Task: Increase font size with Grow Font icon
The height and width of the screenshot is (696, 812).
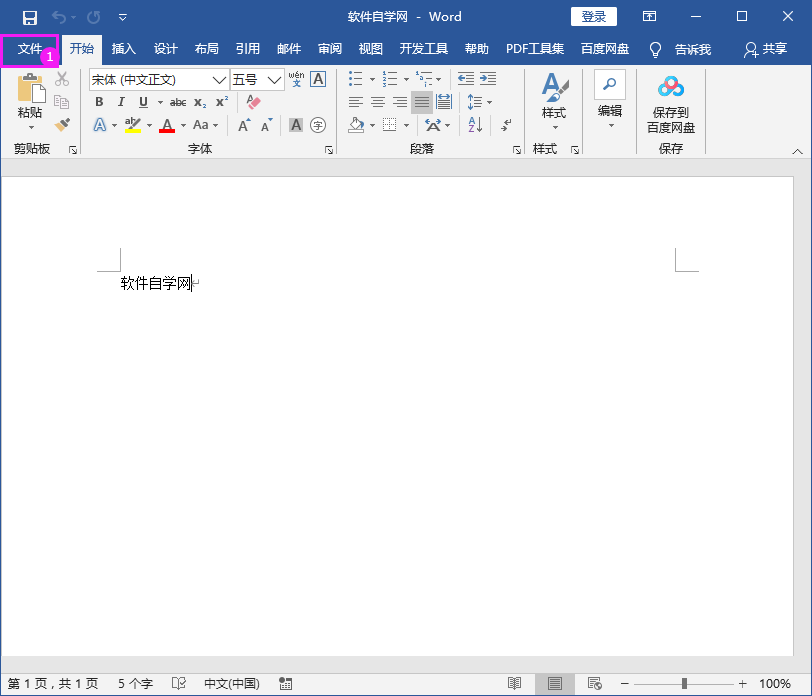Action: (244, 124)
